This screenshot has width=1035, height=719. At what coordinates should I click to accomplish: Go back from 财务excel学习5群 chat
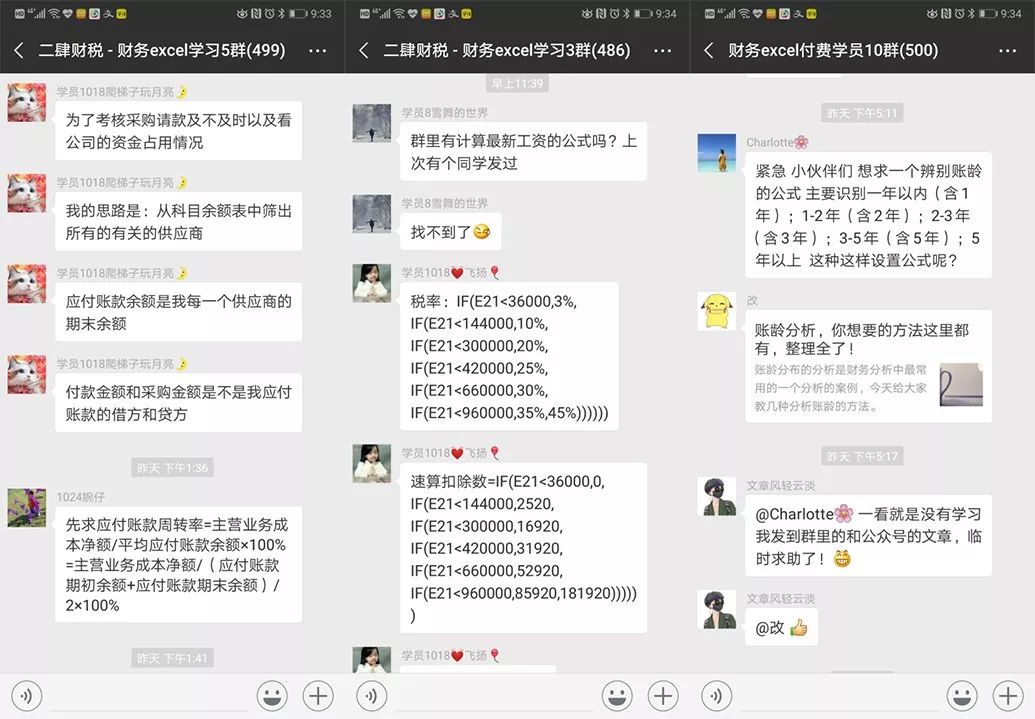point(19,50)
